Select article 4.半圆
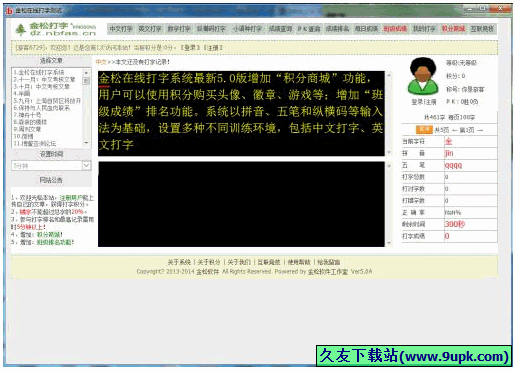Viewport: 515px width, 370px height. [22, 94]
